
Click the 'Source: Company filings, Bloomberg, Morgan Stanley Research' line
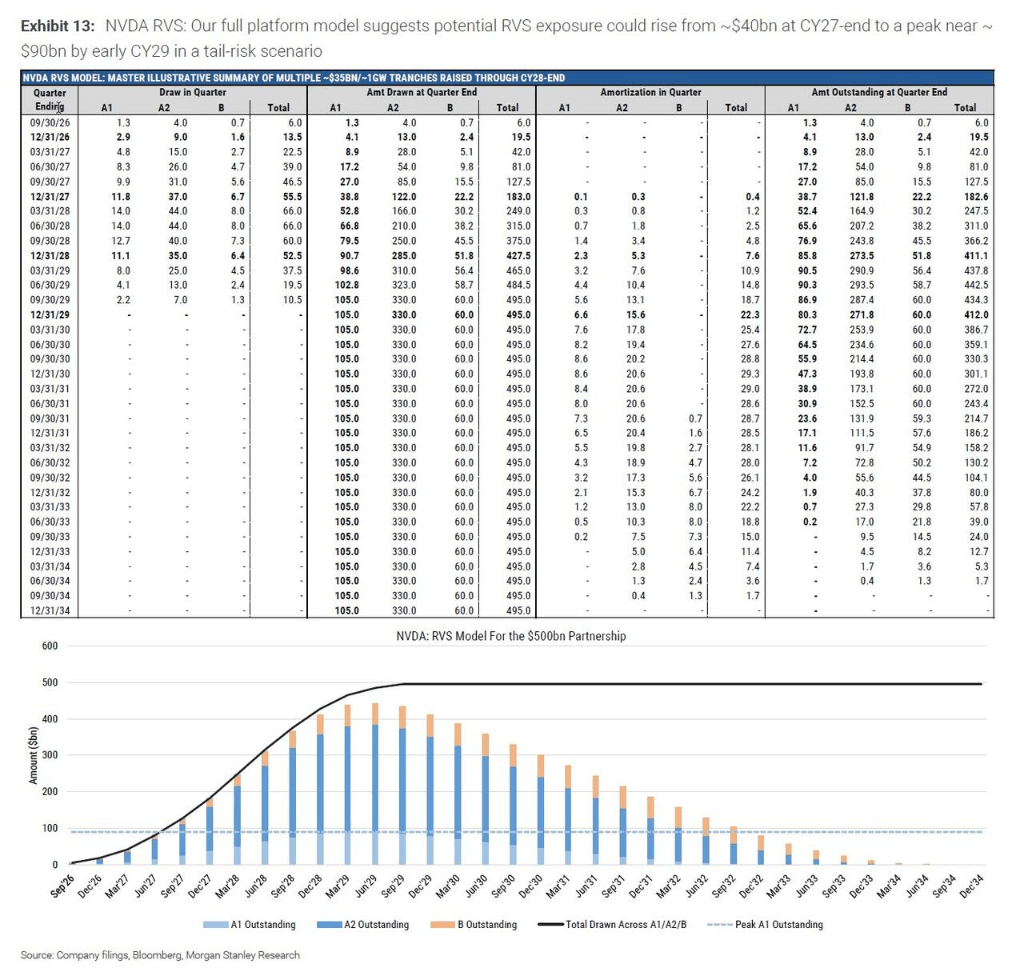[160, 955]
